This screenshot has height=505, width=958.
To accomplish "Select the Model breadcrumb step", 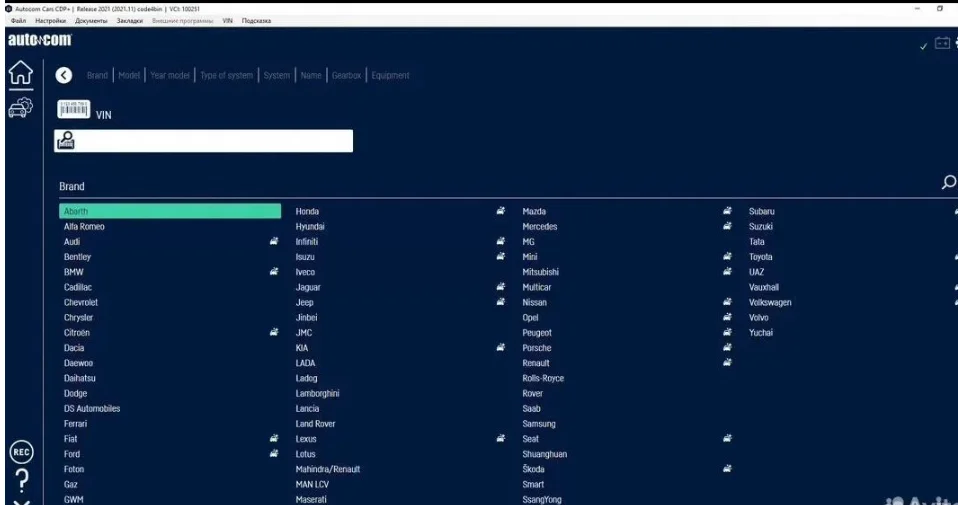I will [129, 75].
